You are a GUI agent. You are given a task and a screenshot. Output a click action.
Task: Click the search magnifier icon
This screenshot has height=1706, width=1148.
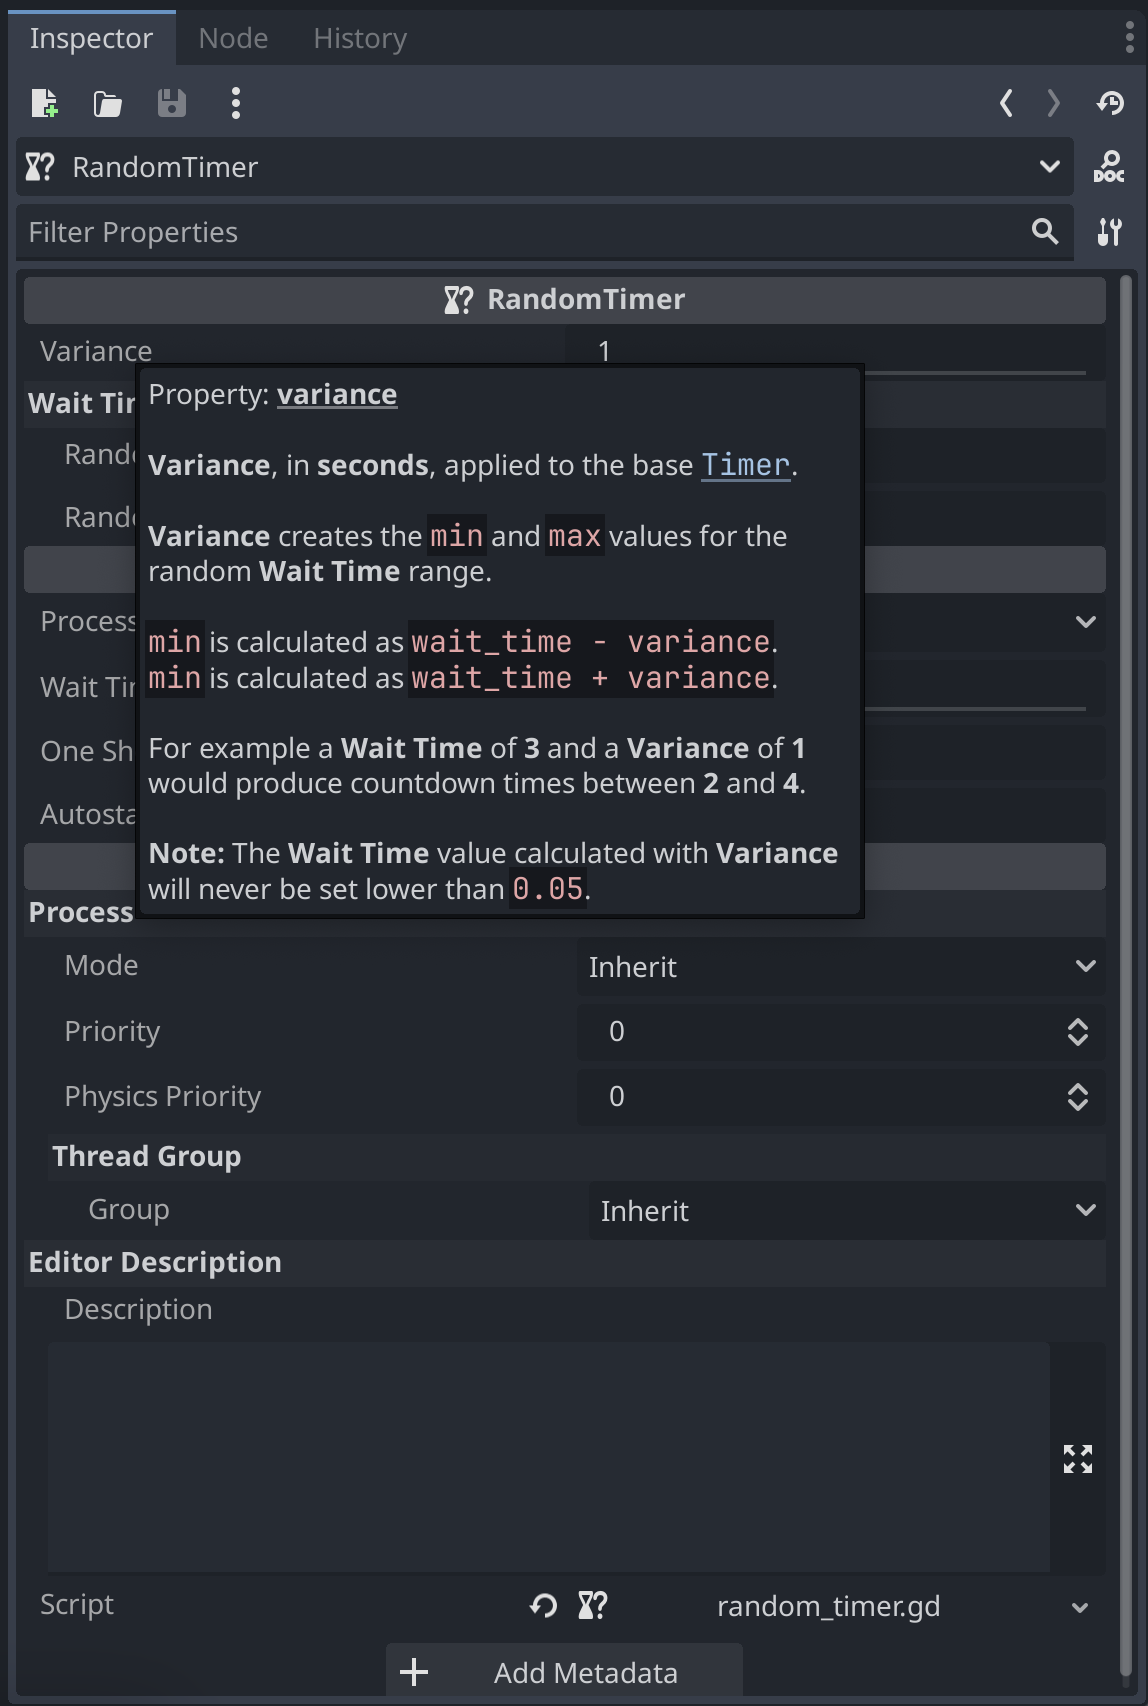(1045, 232)
